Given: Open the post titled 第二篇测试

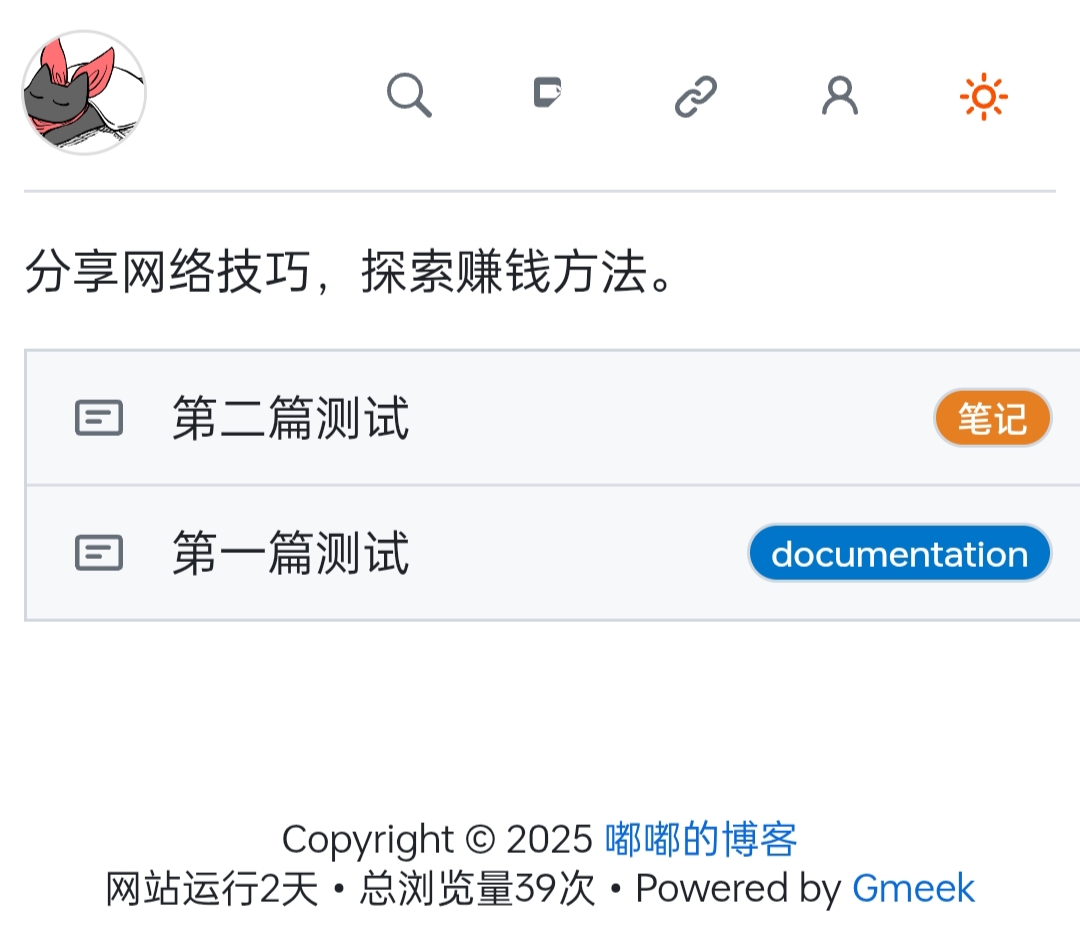Looking at the screenshot, I should (x=291, y=417).
